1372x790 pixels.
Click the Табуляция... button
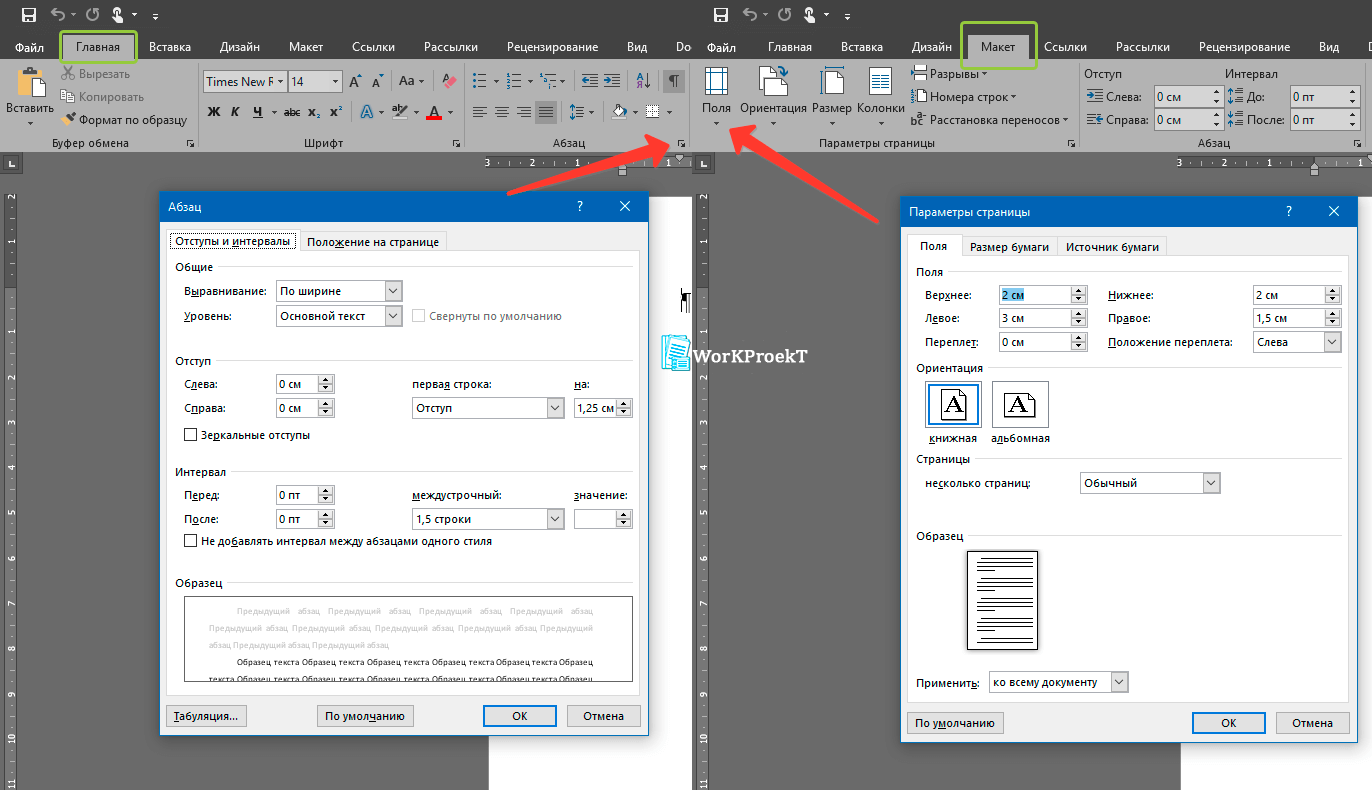point(206,716)
